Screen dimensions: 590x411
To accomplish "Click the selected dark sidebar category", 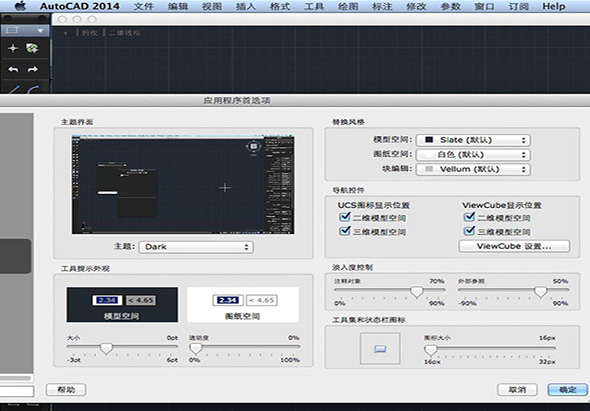I will point(15,256).
